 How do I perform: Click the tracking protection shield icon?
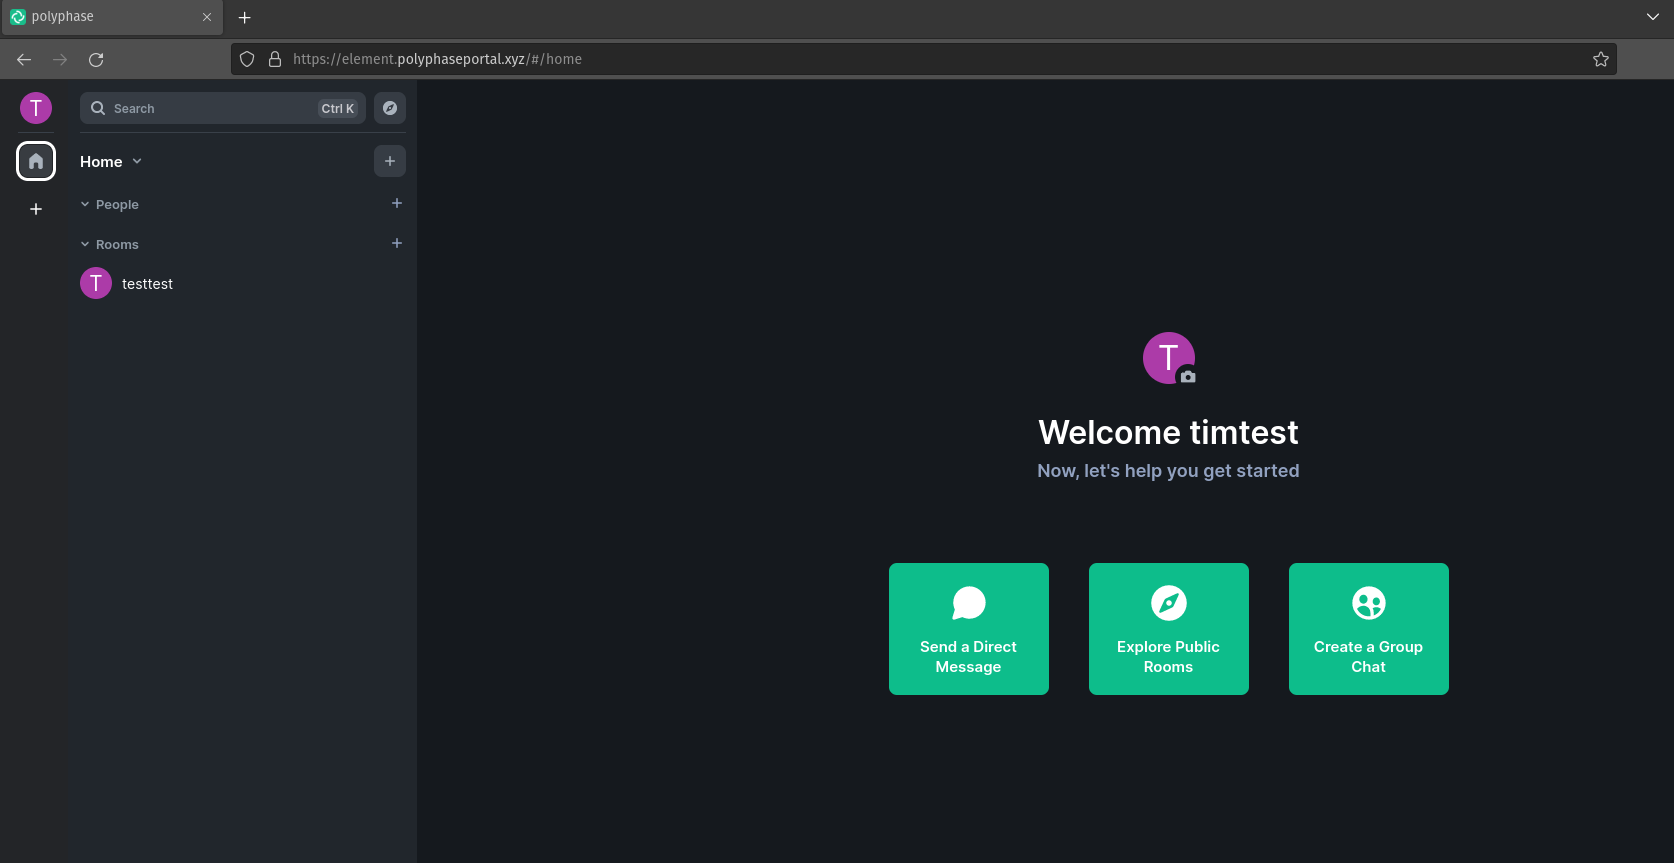coord(247,59)
